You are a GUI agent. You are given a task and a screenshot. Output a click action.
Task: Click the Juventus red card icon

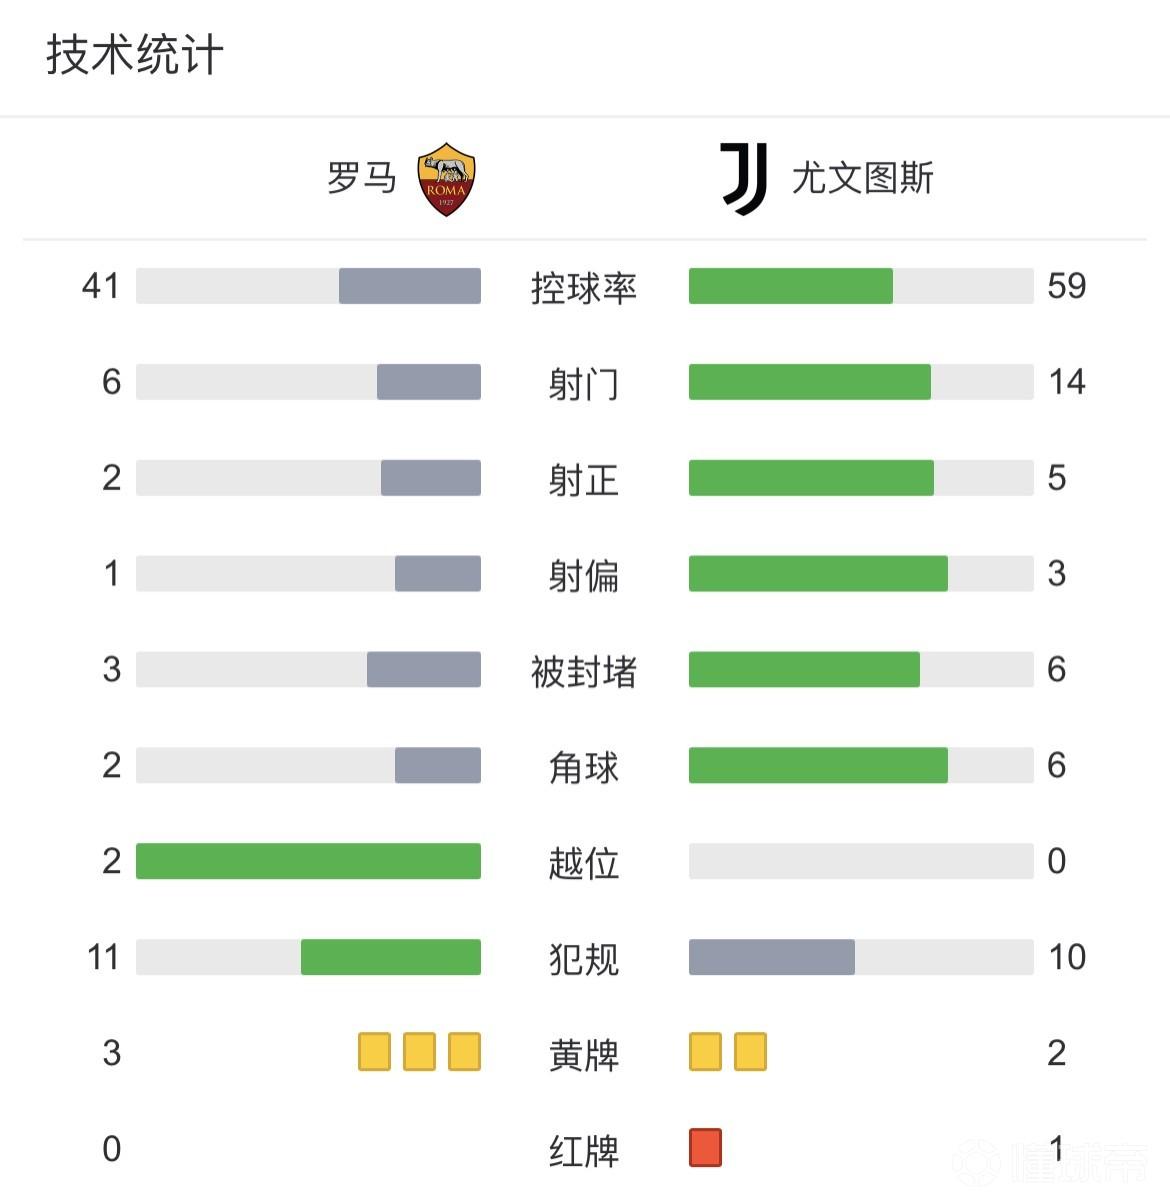pyautogui.click(x=705, y=1148)
